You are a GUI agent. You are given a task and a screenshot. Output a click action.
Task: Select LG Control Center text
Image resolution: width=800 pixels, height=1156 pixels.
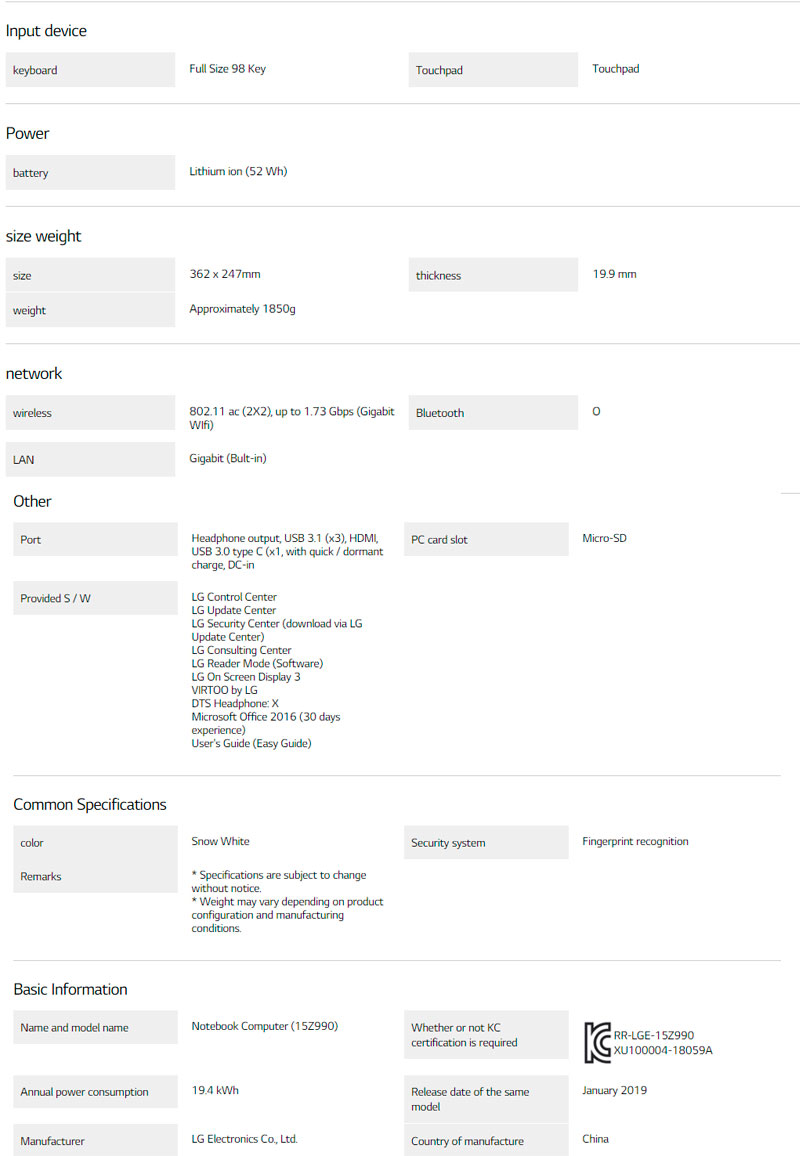point(234,597)
